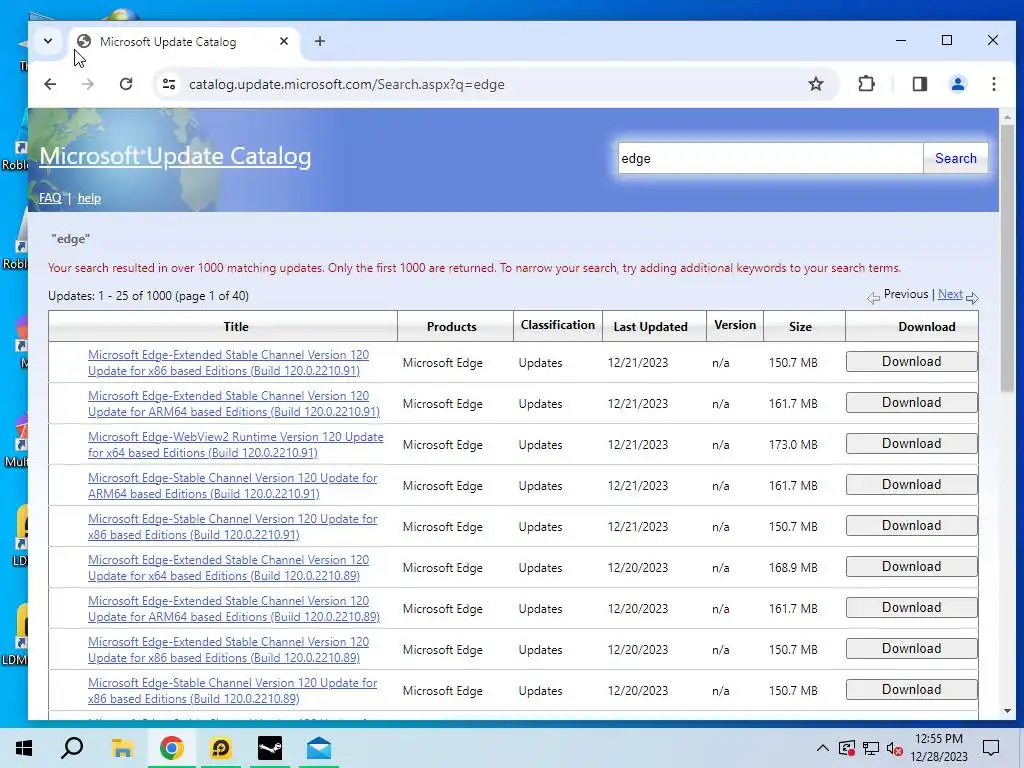Download the WebView2 Runtime x64 update

(912, 444)
